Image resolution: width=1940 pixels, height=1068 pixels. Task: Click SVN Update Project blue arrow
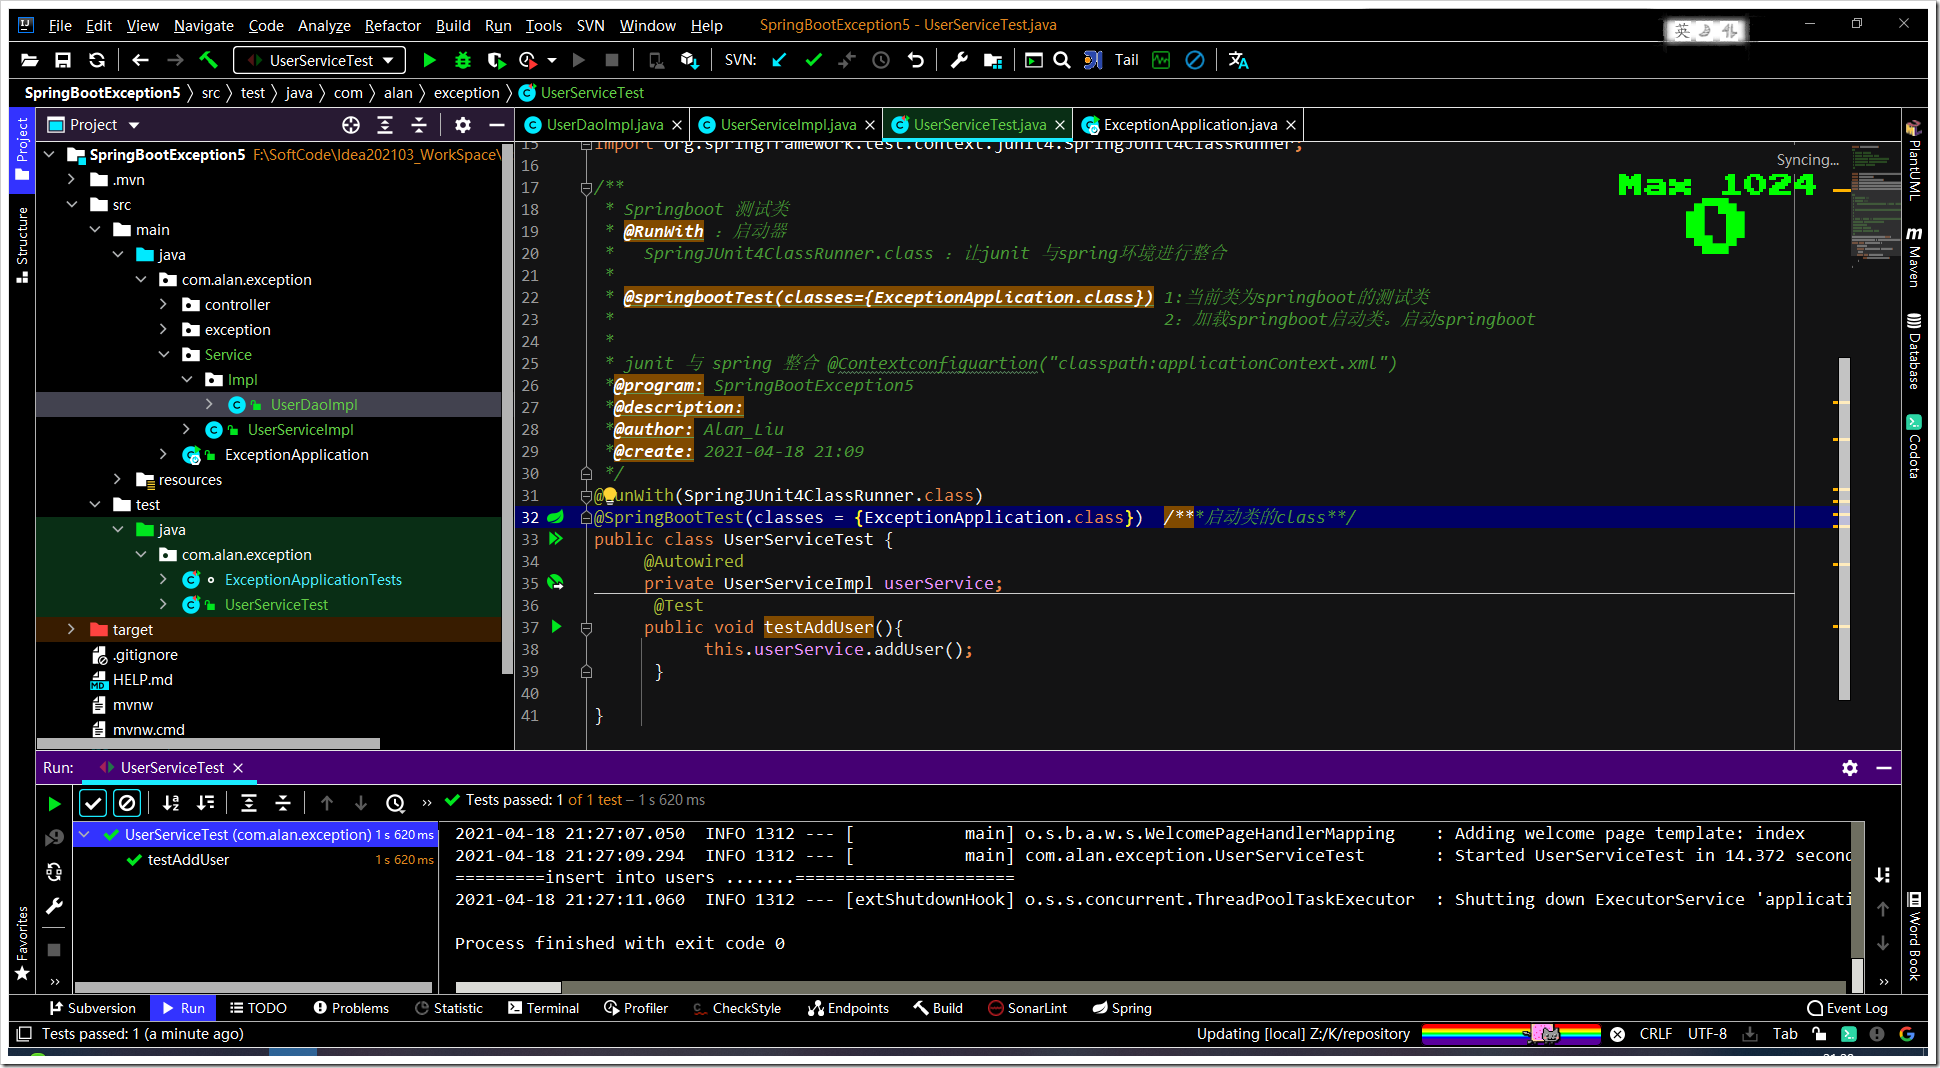(779, 60)
